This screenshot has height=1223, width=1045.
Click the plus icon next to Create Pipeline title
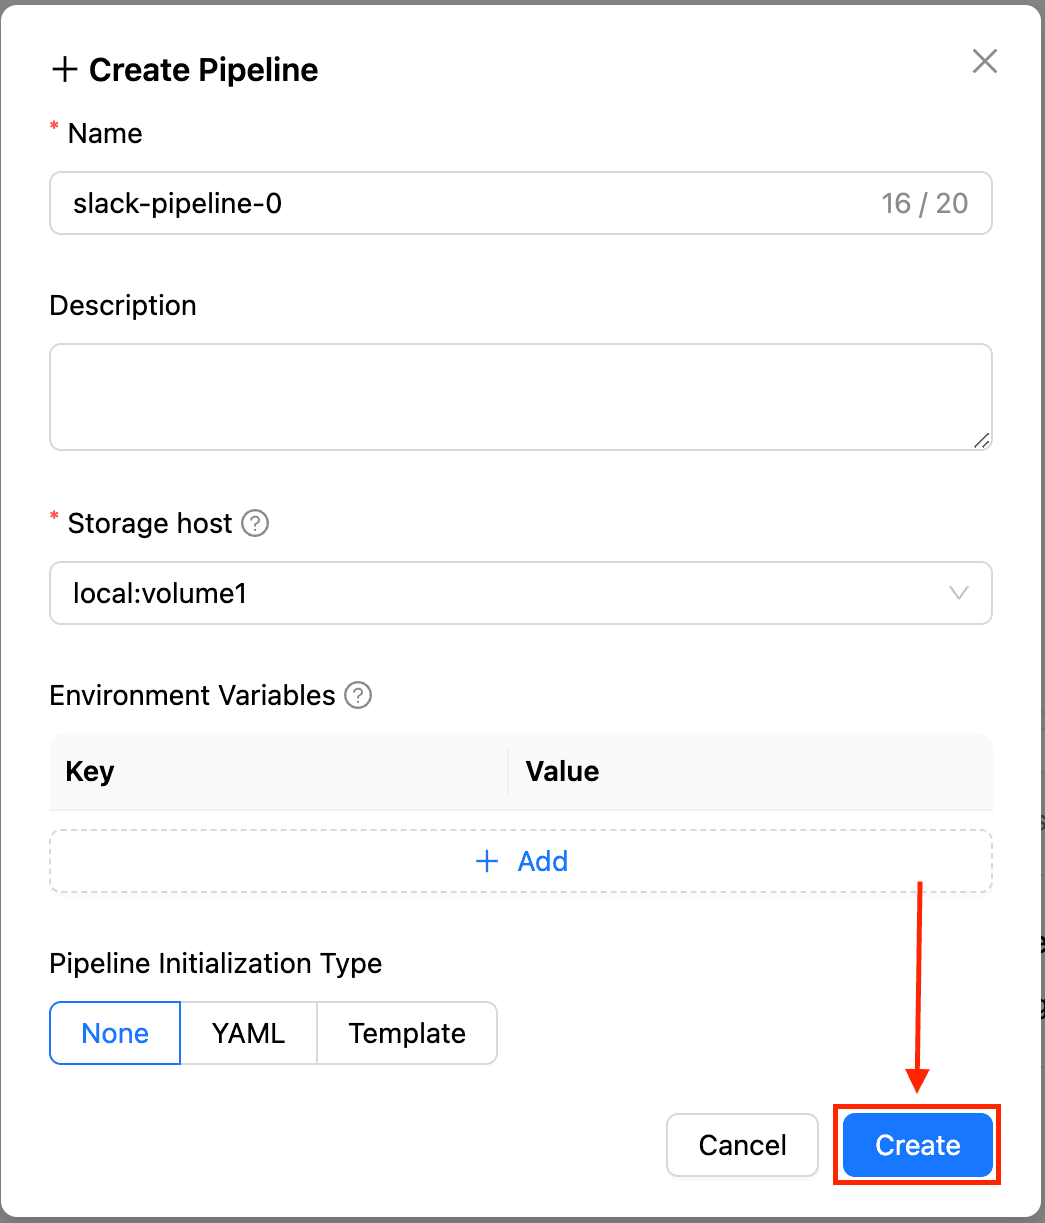65,70
